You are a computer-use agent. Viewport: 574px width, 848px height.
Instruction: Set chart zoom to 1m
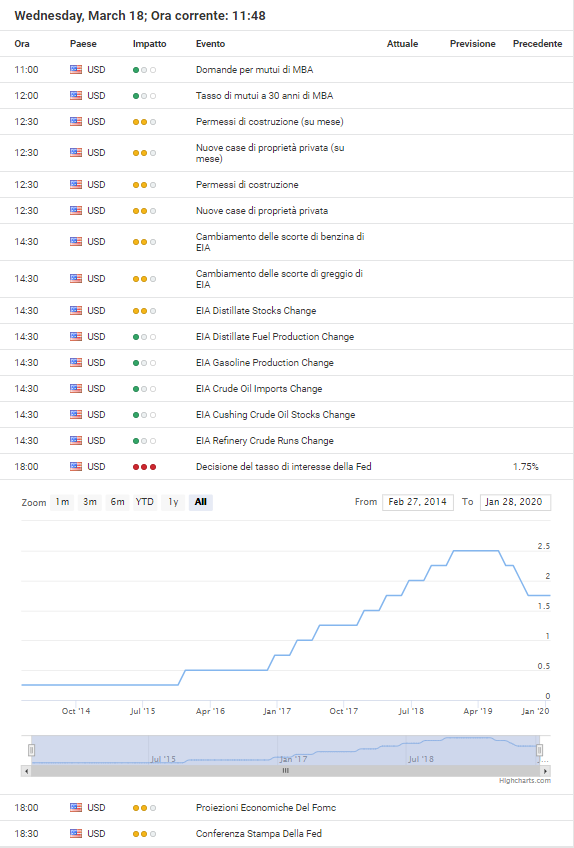pos(62,502)
